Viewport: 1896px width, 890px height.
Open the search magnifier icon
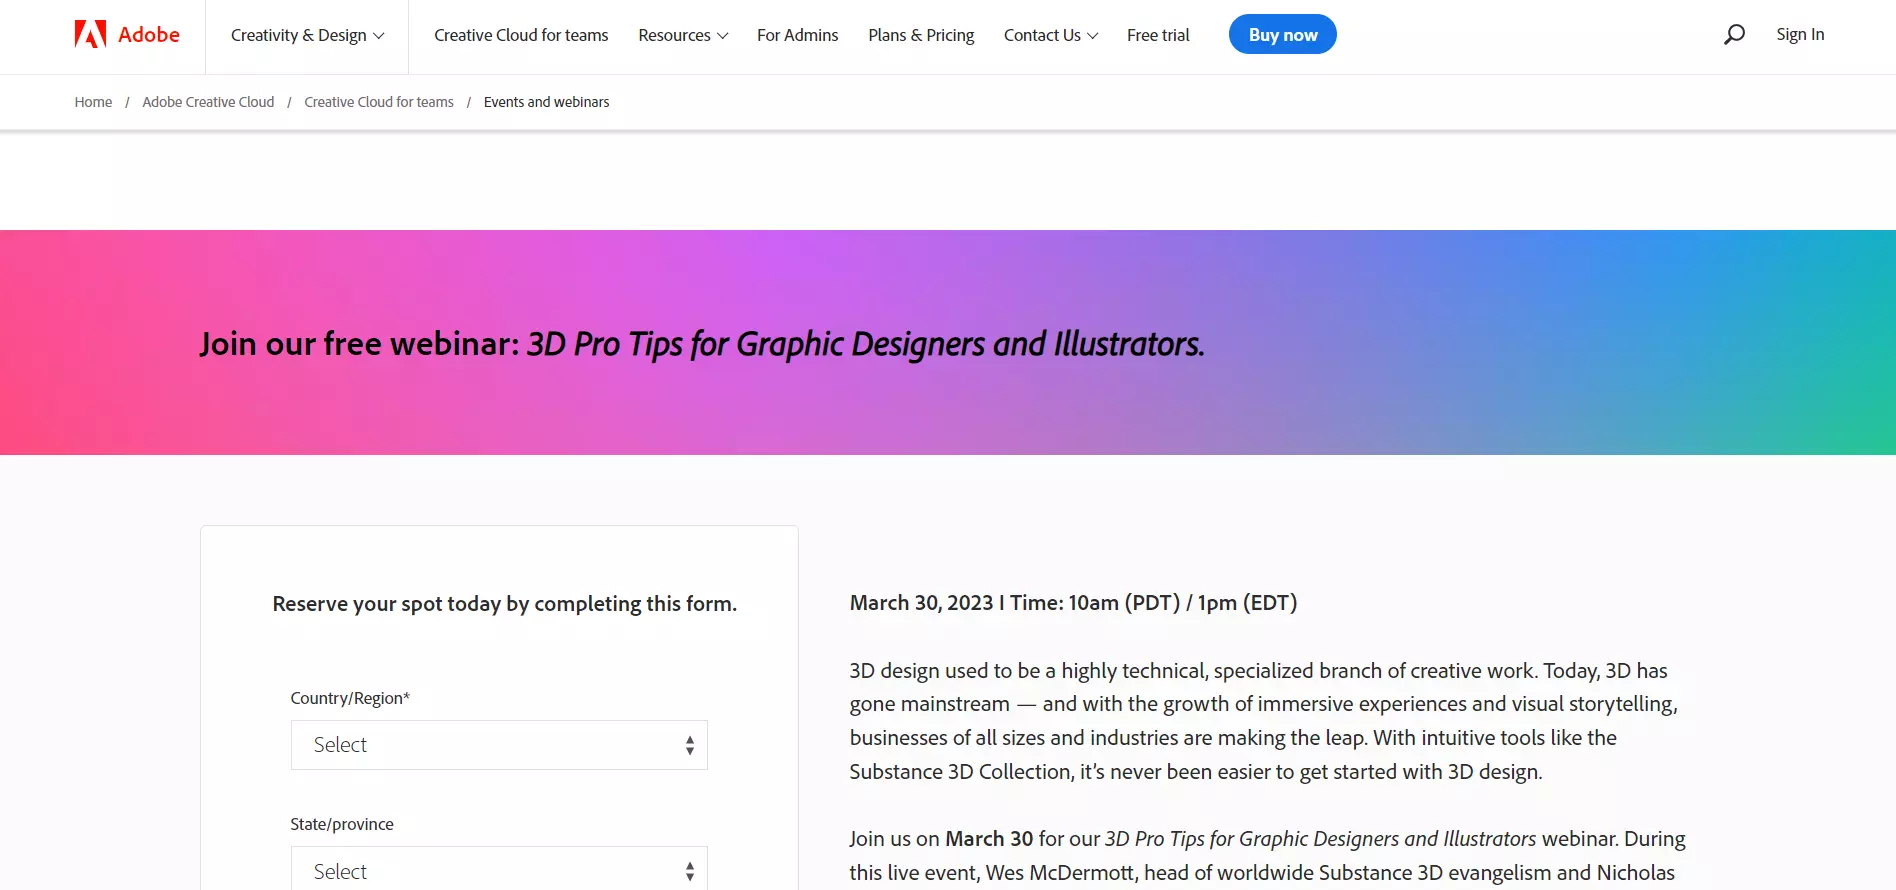[x=1734, y=35]
